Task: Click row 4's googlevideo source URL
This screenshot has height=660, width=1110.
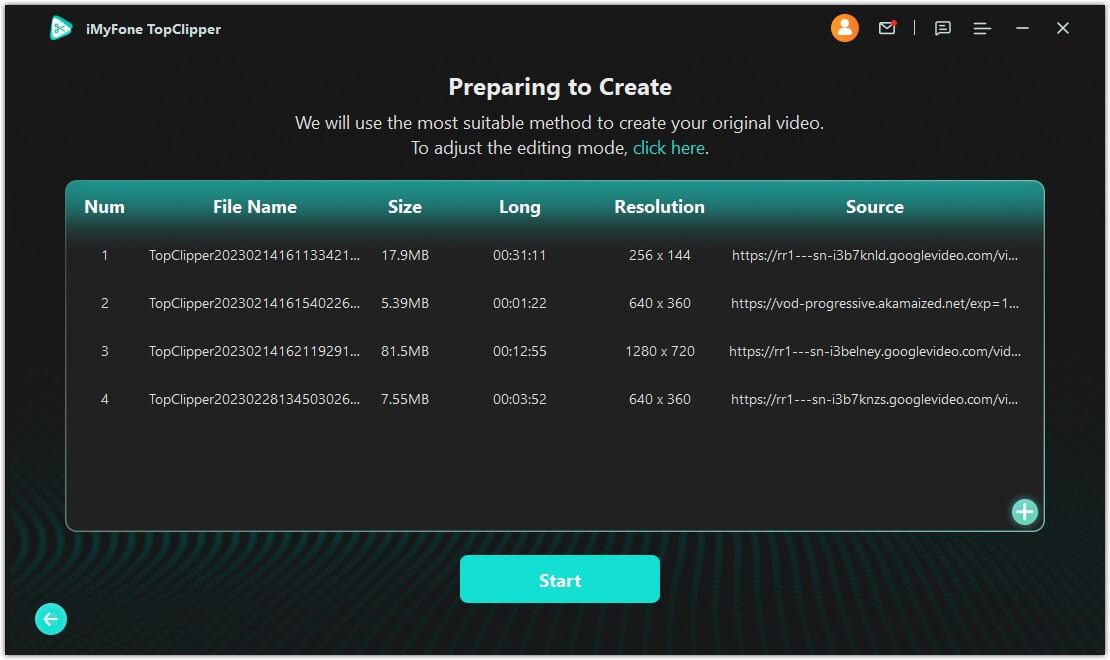Action: click(x=875, y=399)
